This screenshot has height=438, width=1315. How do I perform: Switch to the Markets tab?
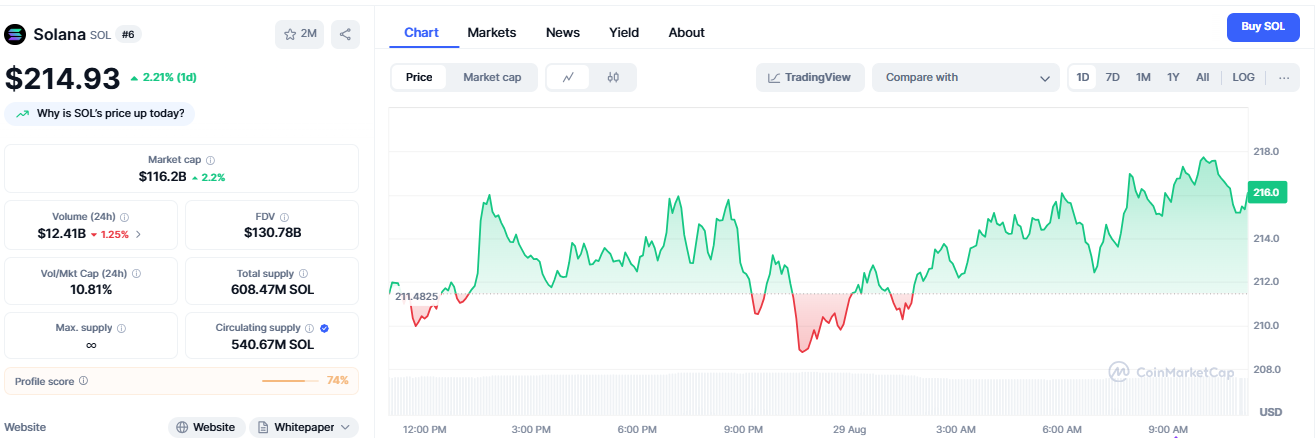492,32
